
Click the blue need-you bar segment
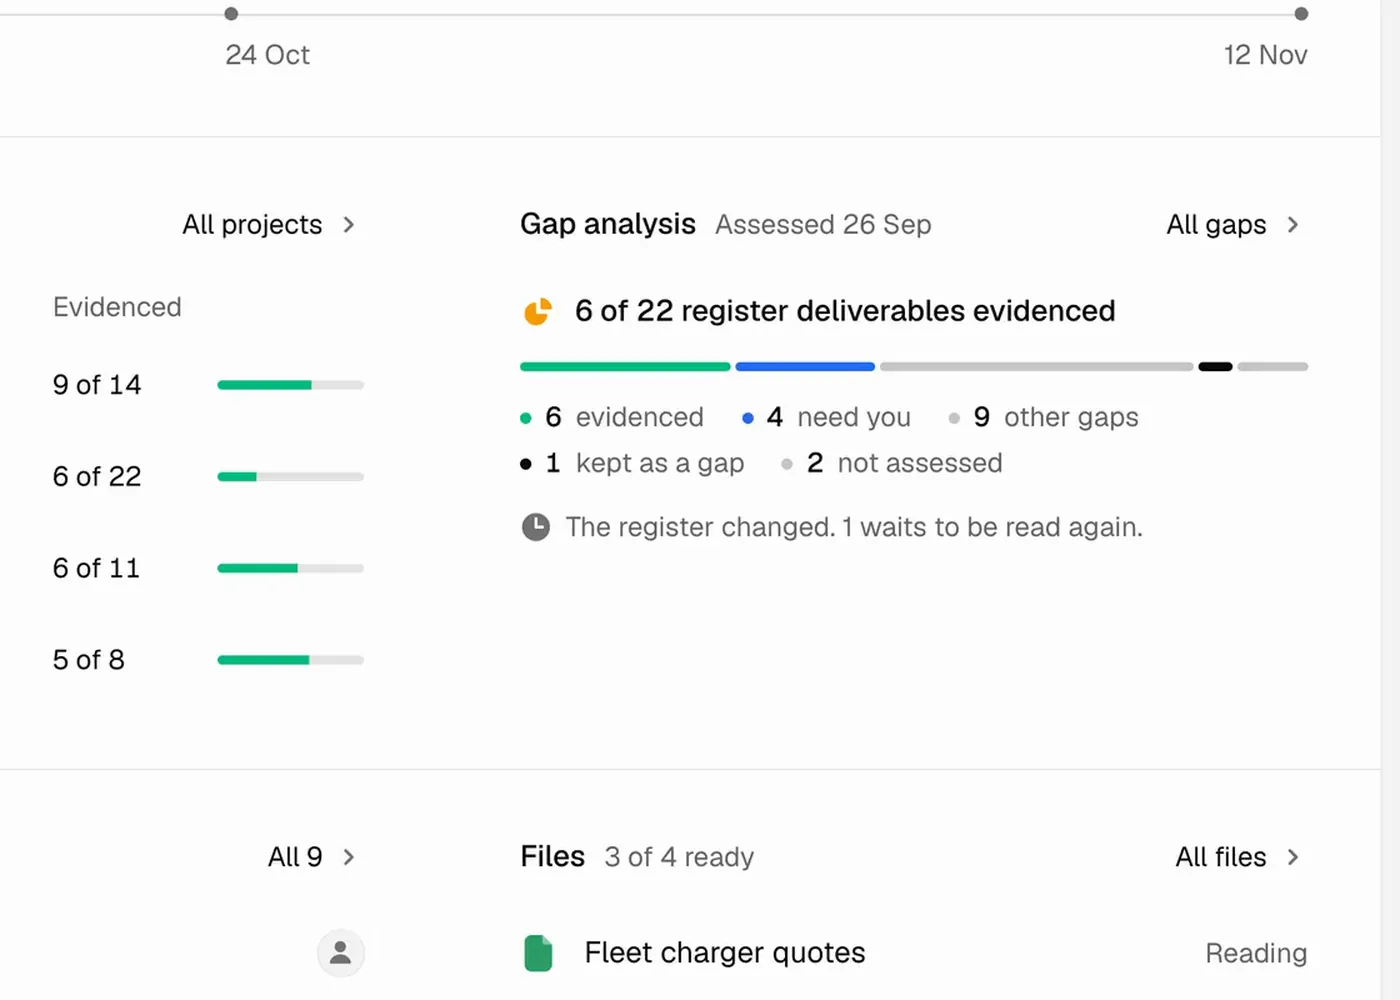coord(805,367)
